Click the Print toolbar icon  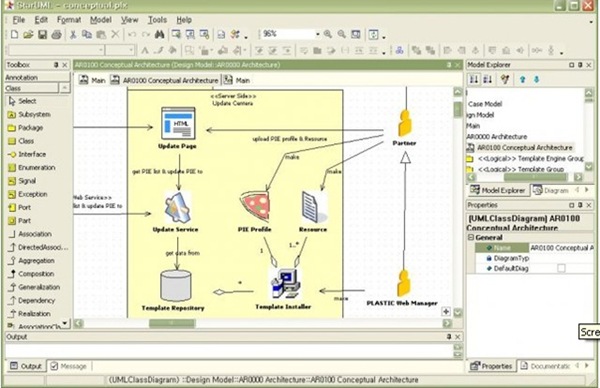point(57,34)
